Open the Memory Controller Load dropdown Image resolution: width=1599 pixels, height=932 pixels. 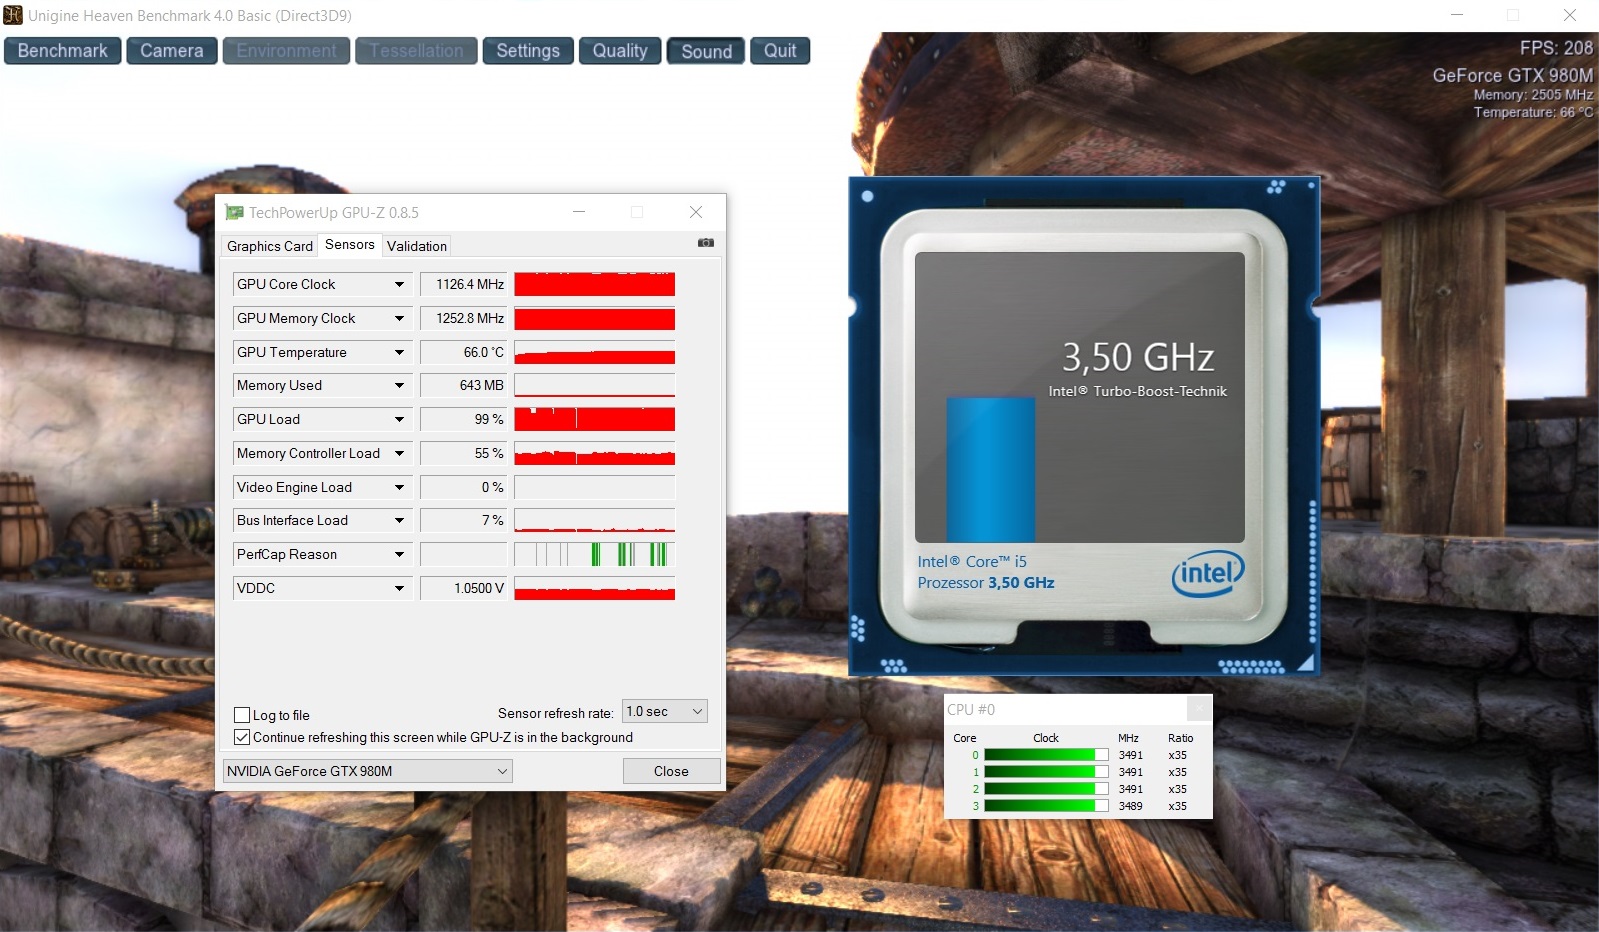tap(399, 454)
